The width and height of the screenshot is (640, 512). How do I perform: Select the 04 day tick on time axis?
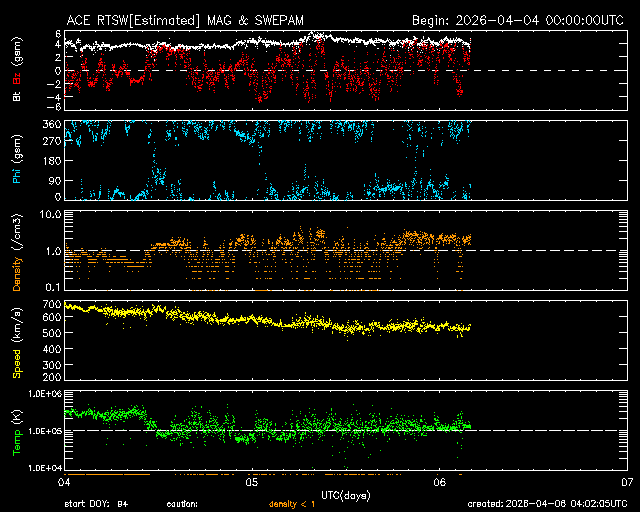[x=63, y=482]
